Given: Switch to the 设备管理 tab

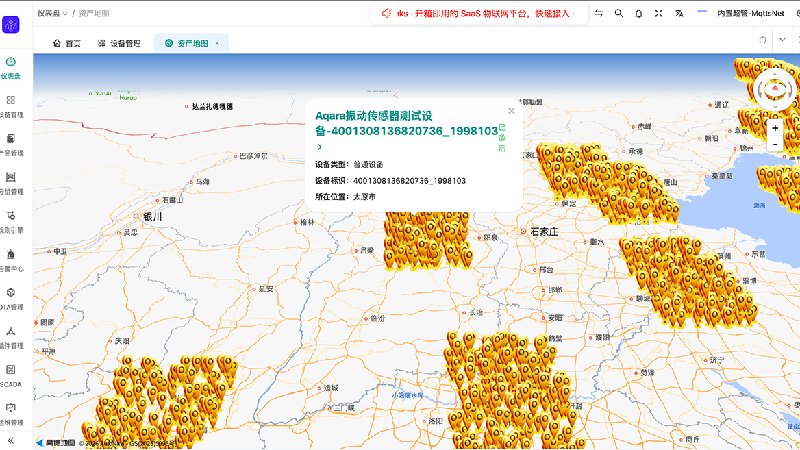Looking at the screenshot, I should pos(119,43).
